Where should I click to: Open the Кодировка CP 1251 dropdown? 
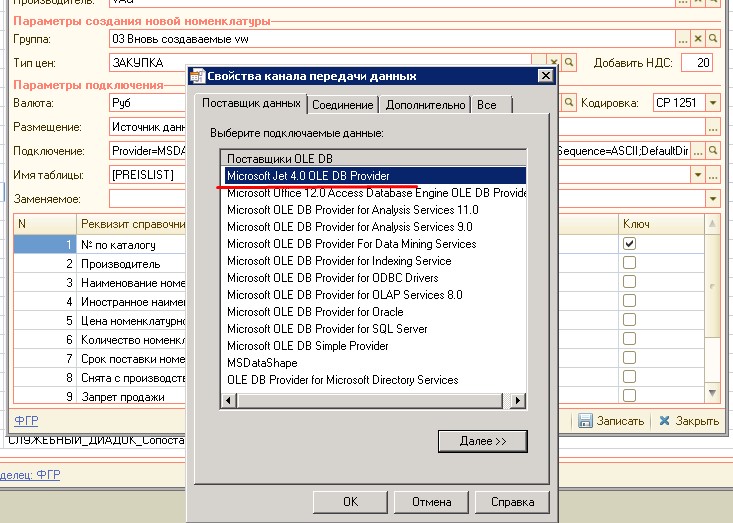pos(713,102)
